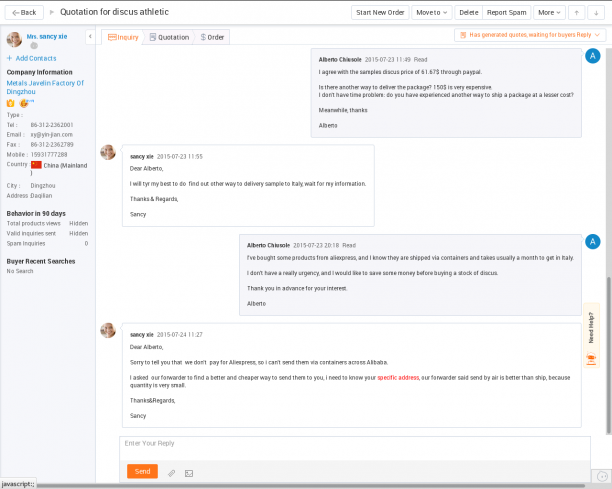Collapse the contact sidebar panel
This screenshot has width=612, height=489.
(x=90, y=37)
